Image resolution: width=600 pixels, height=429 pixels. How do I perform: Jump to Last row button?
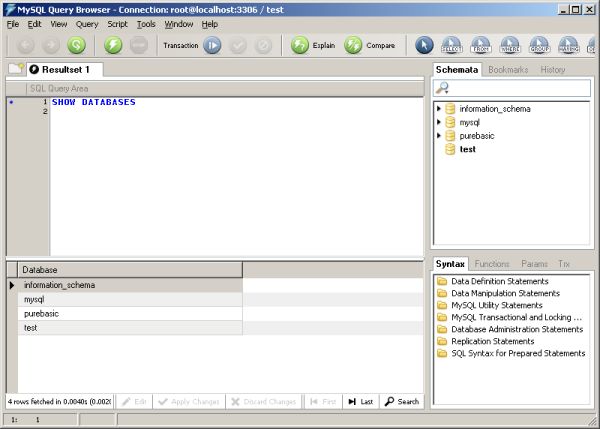360,401
